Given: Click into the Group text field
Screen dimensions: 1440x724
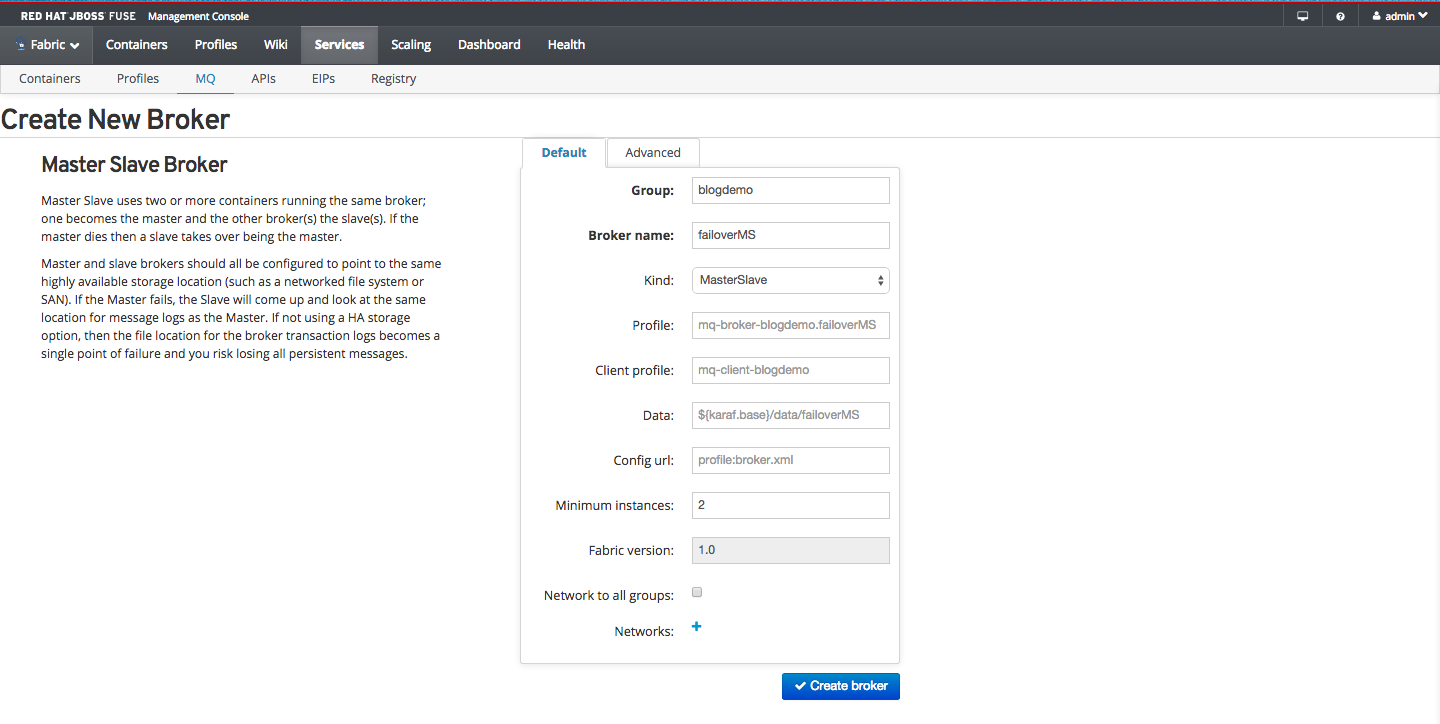Looking at the screenshot, I should (x=790, y=190).
